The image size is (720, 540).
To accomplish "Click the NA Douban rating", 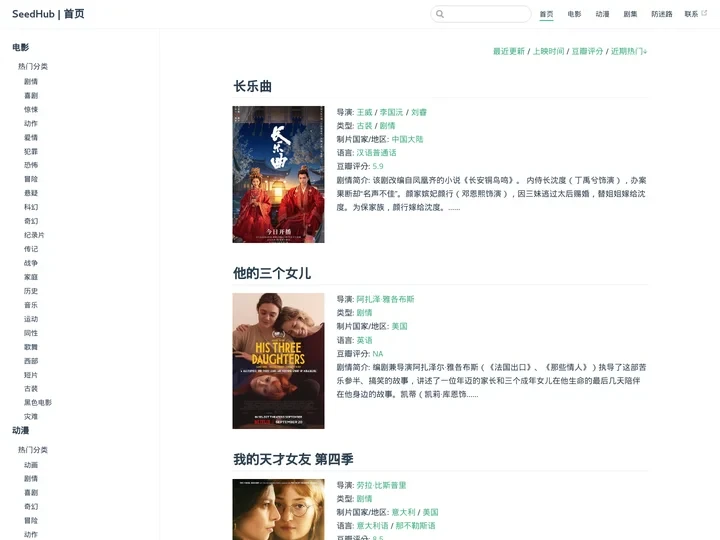I will [378, 354].
